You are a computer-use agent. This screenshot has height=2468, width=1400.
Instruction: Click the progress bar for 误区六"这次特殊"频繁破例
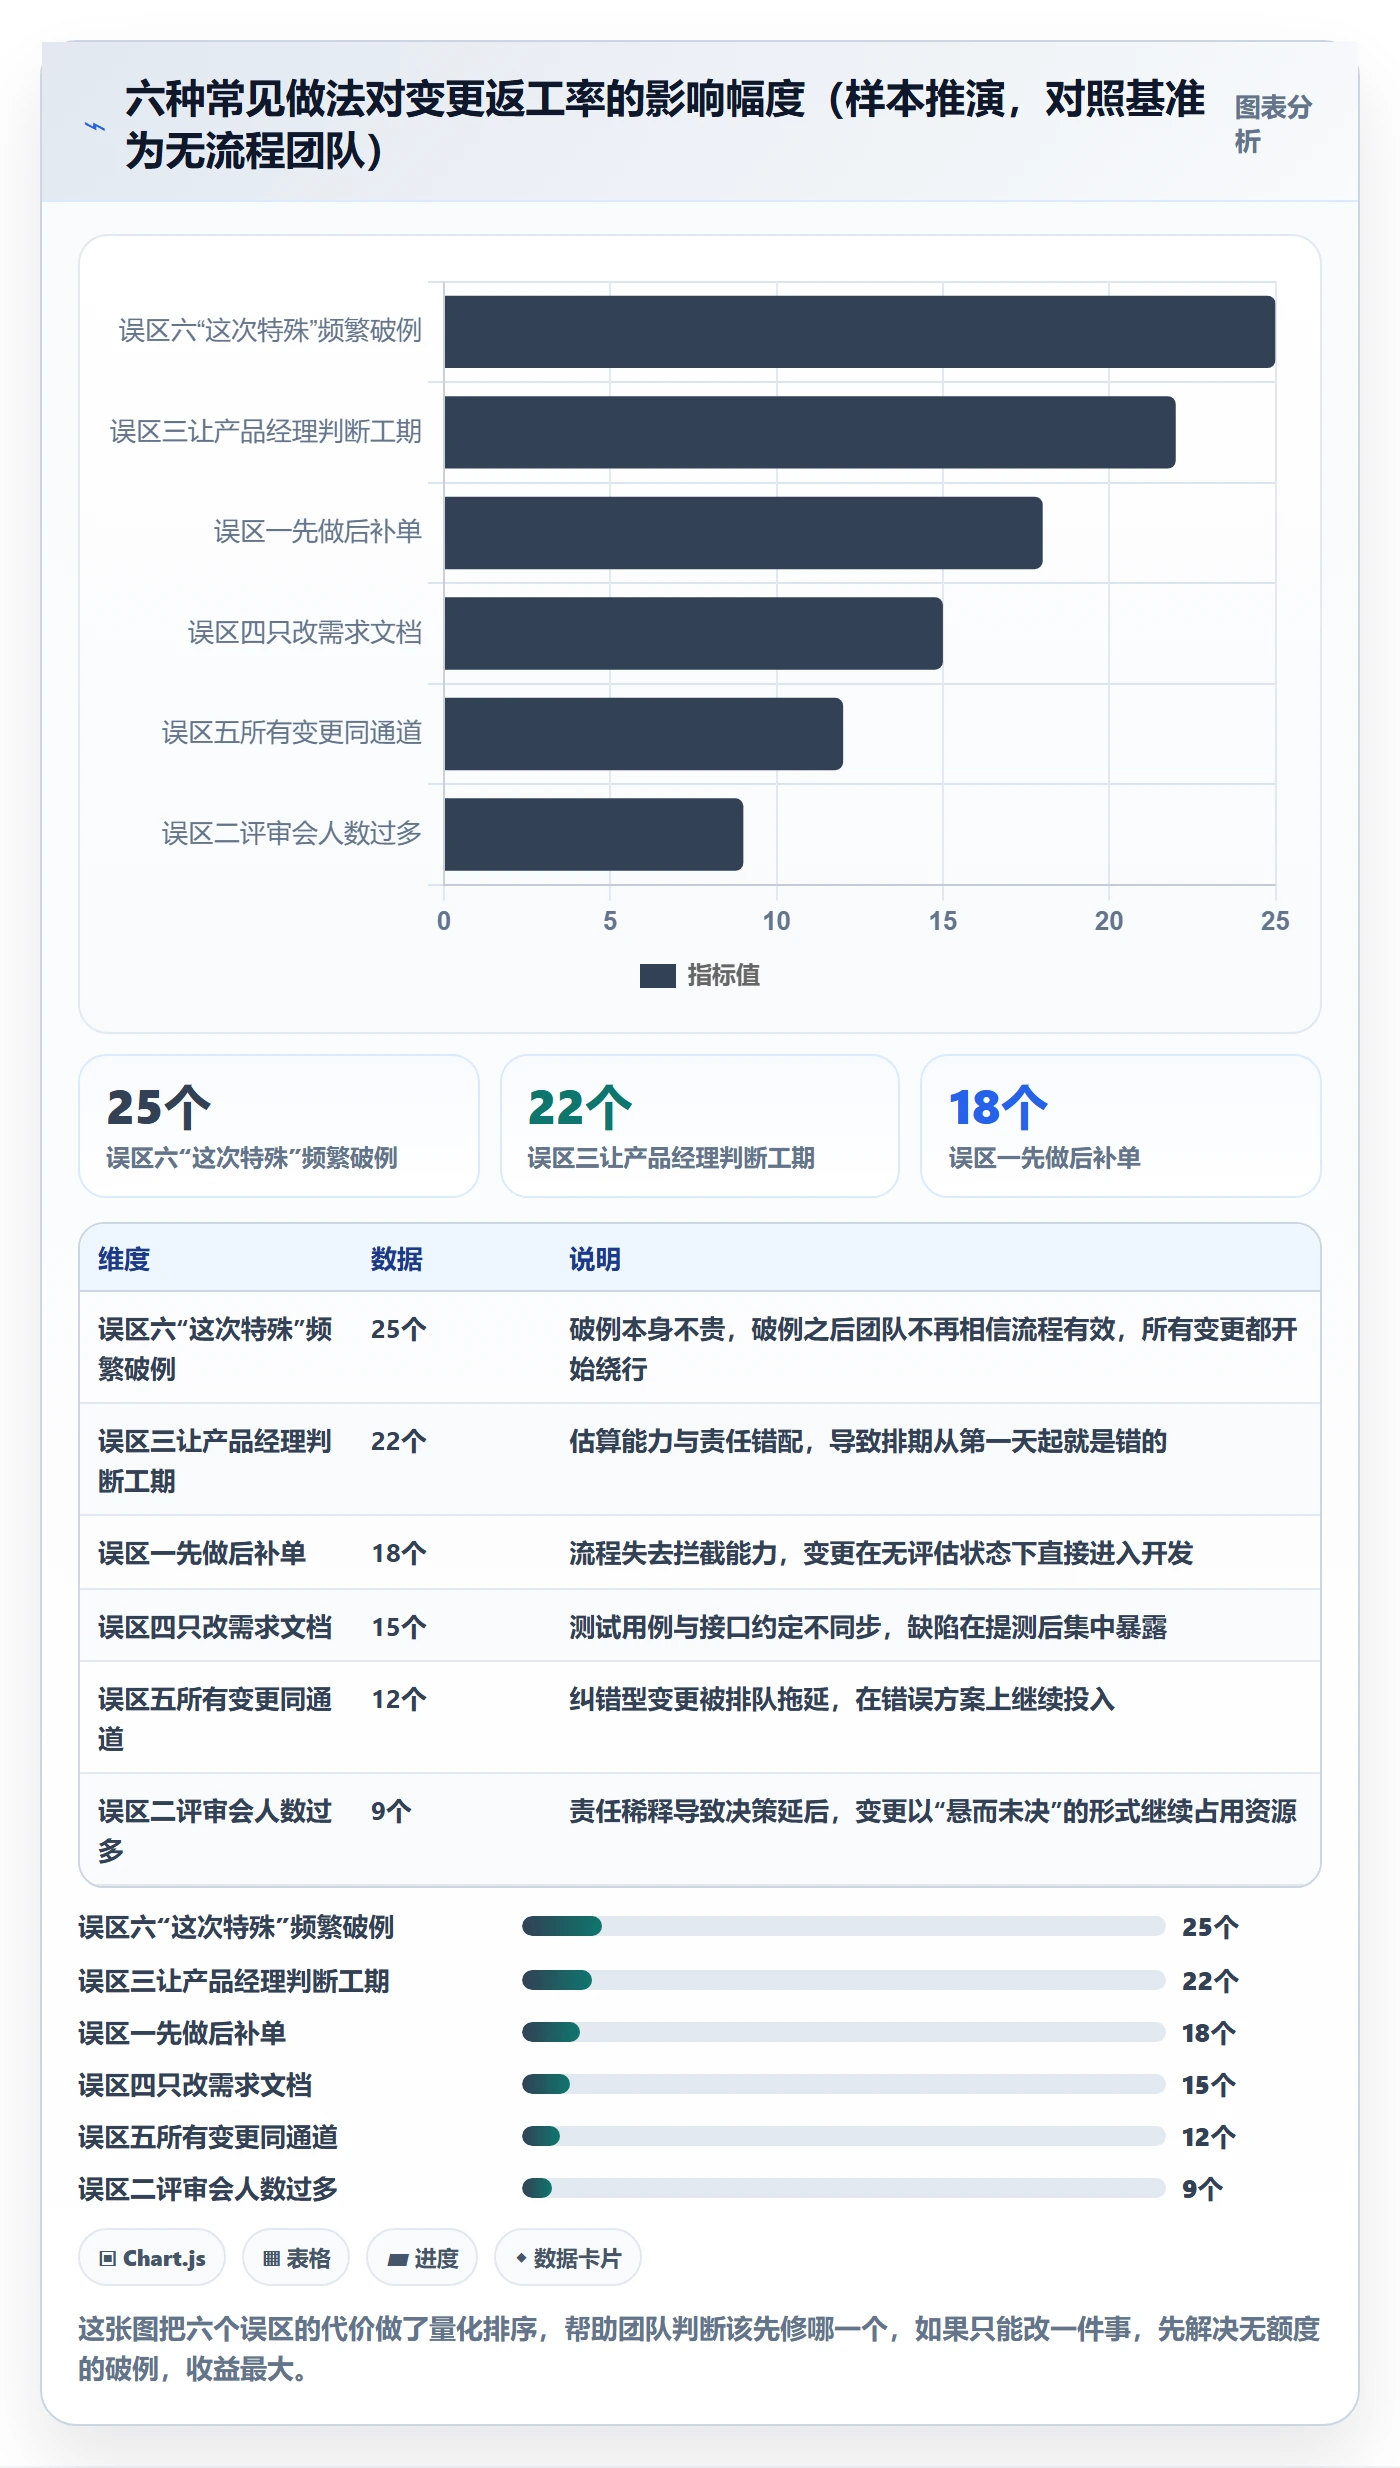[x=843, y=1926]
